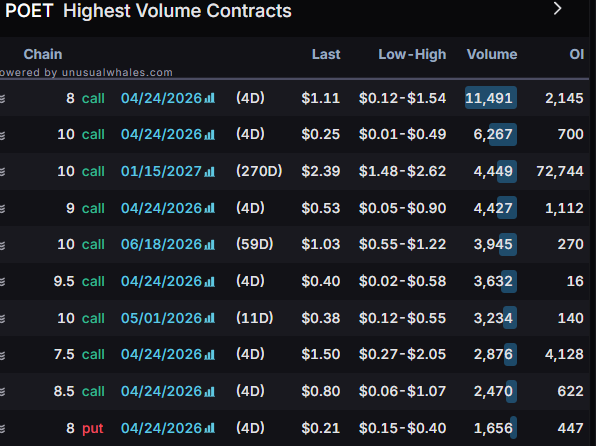The width and height of the screenshot is (596, 446).
Task: Open the 04/24/2026 link for 9 call
Action: click(161, 208)
